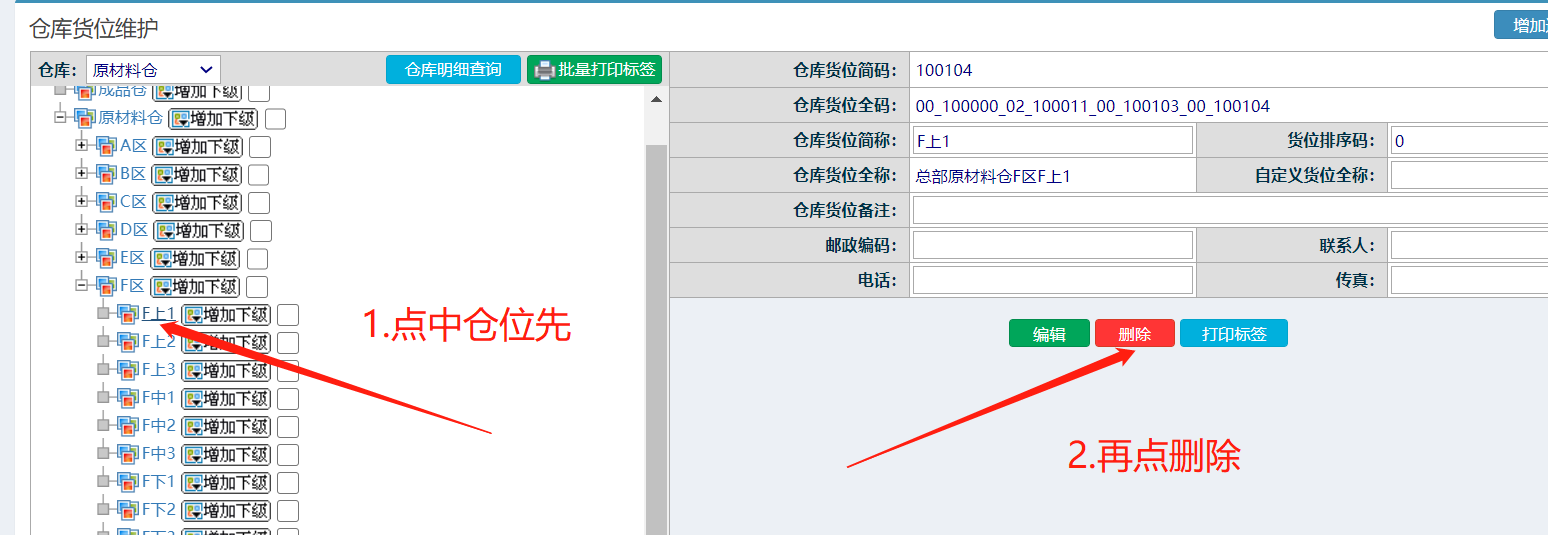Image resolution: width=1548 pixels, height=535 pixels.
Task: Expand the D区 tree node
Action: point(82,229)
